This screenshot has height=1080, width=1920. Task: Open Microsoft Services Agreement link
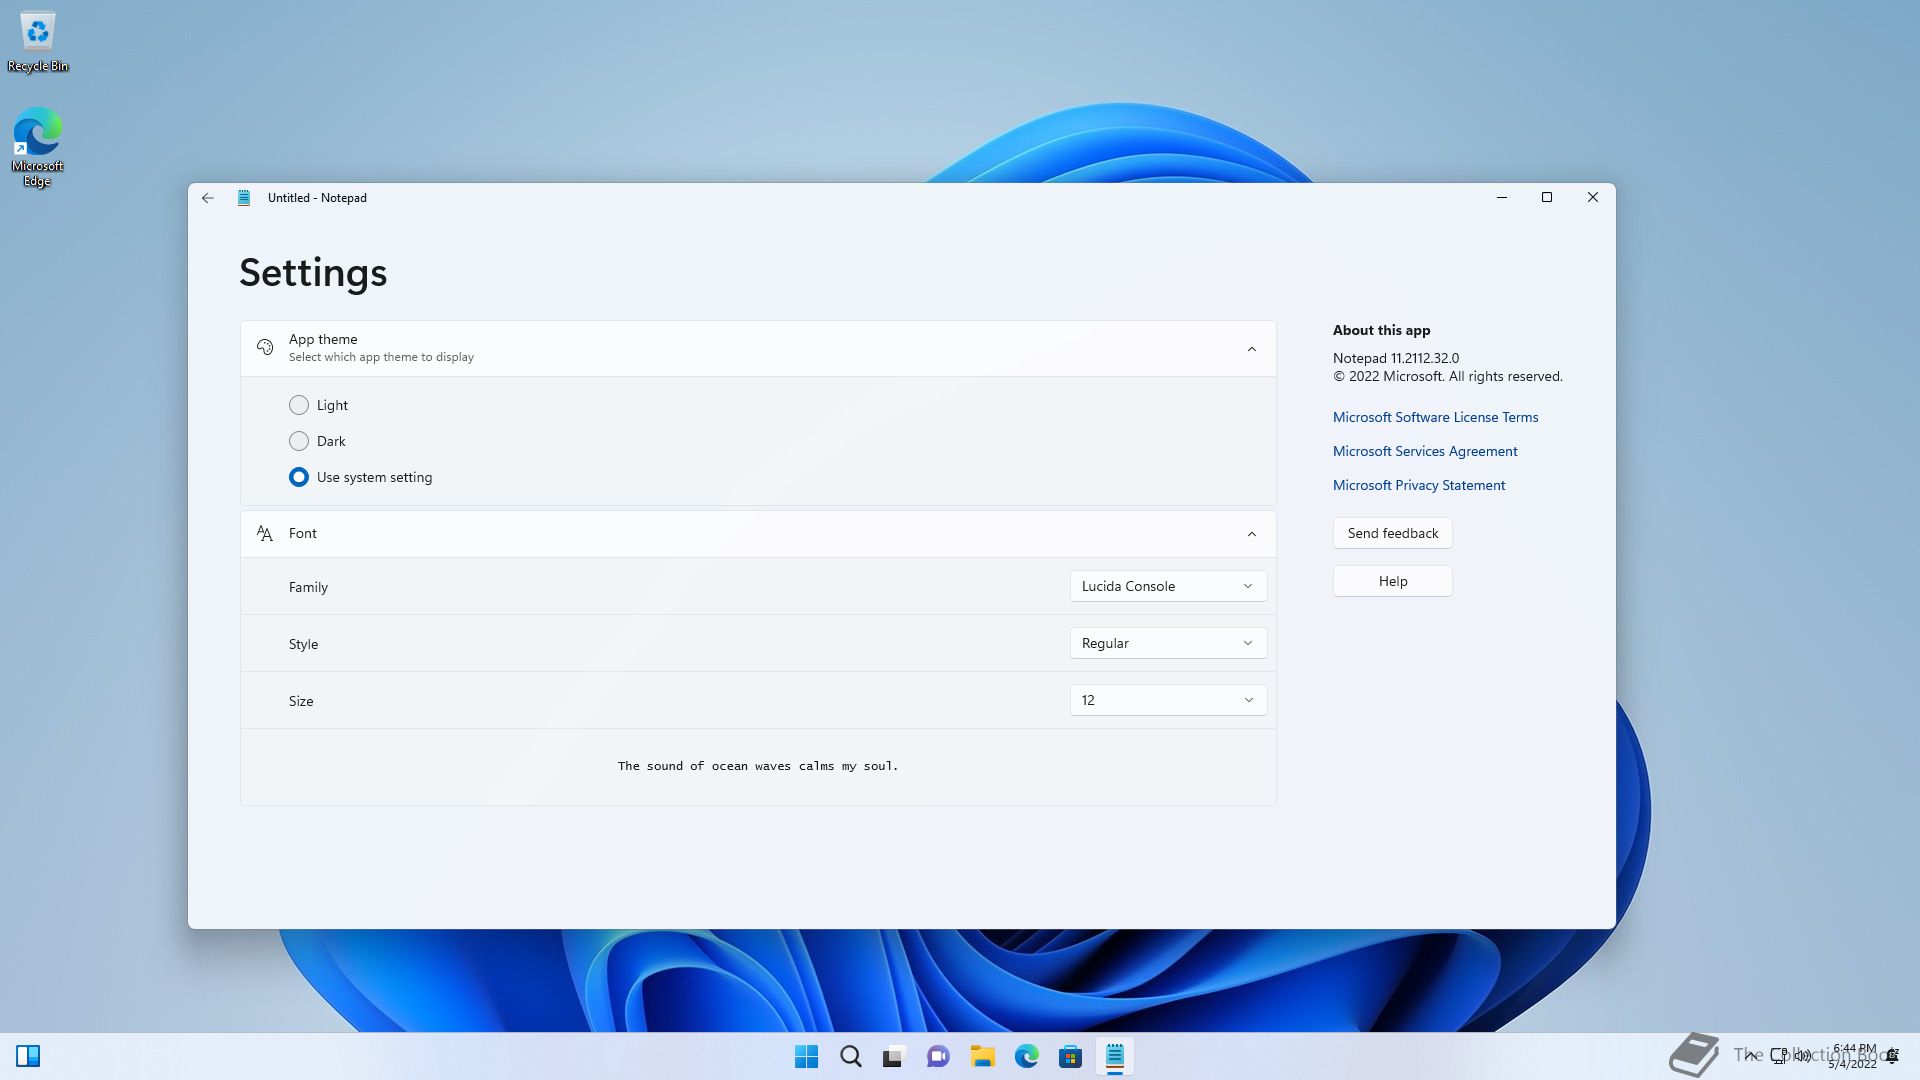tap(1425, 451)
